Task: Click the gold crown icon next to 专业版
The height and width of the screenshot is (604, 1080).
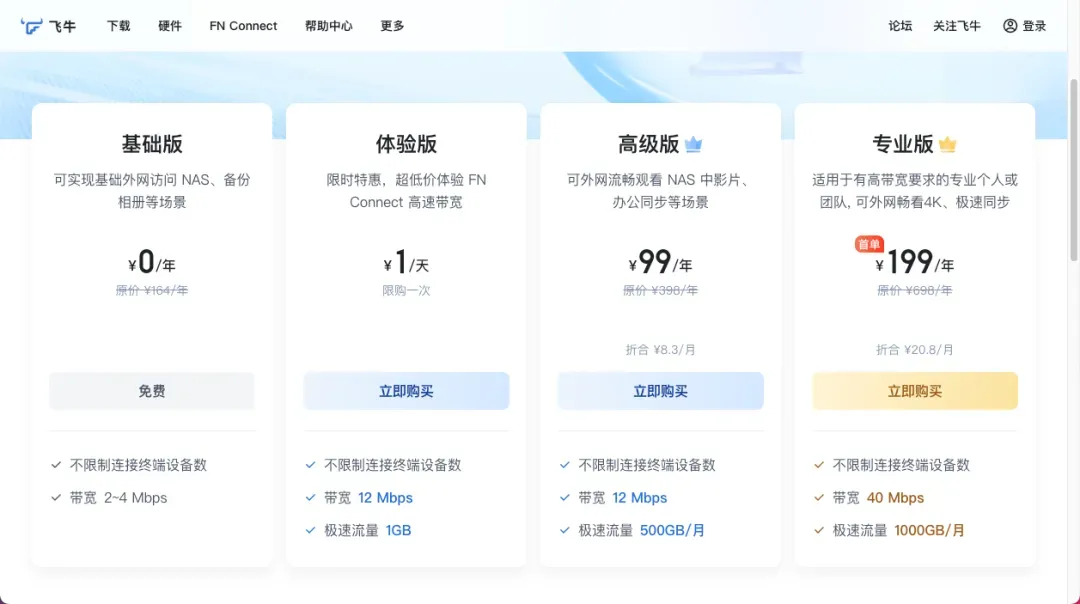Action: (948, 145)
